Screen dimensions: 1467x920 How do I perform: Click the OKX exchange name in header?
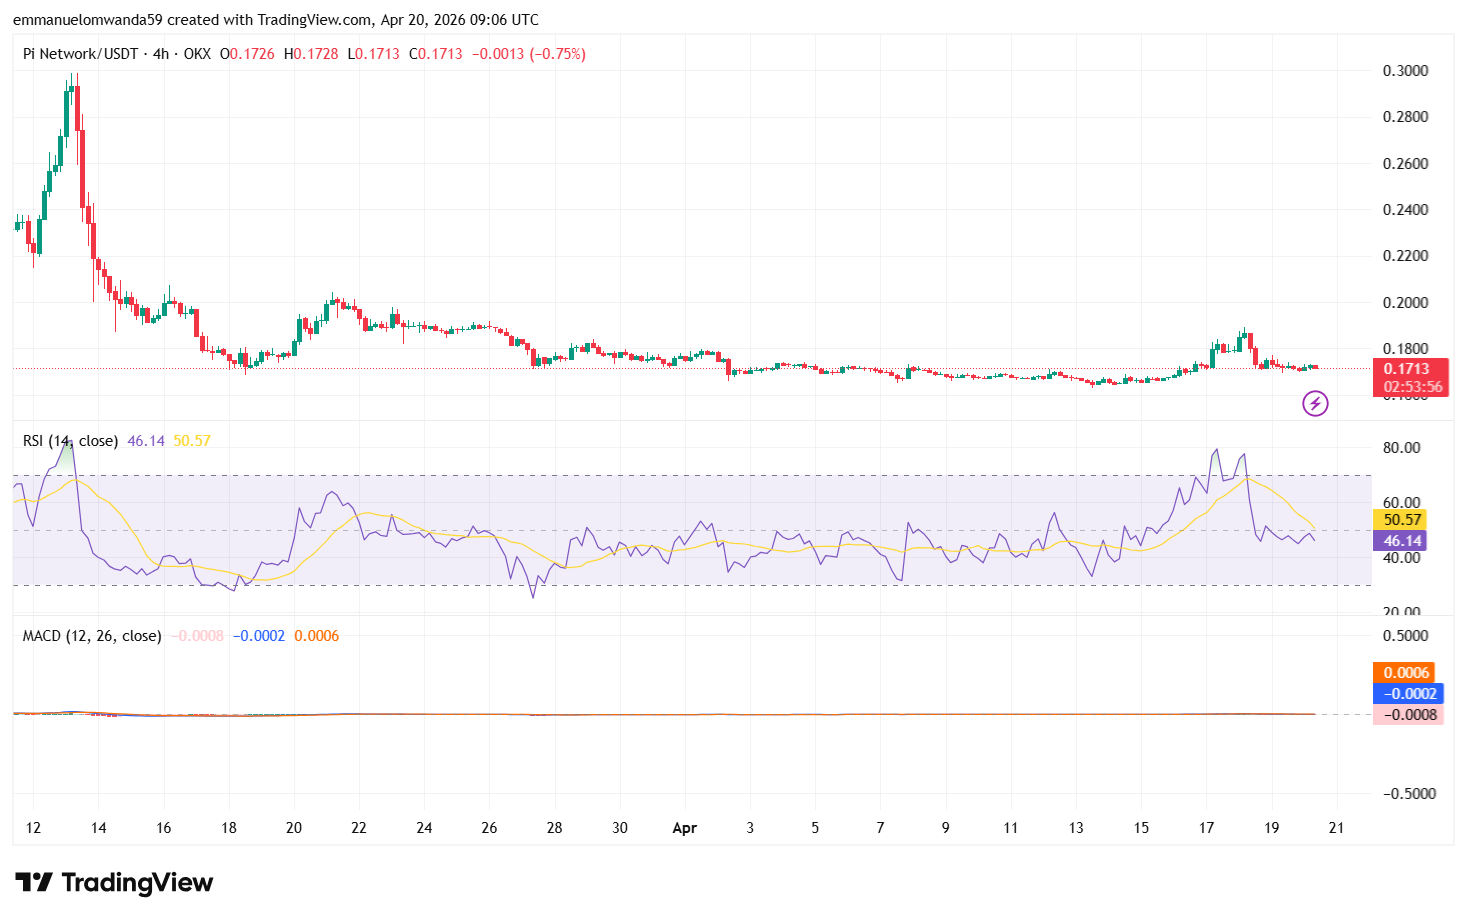tap(197, 54)
